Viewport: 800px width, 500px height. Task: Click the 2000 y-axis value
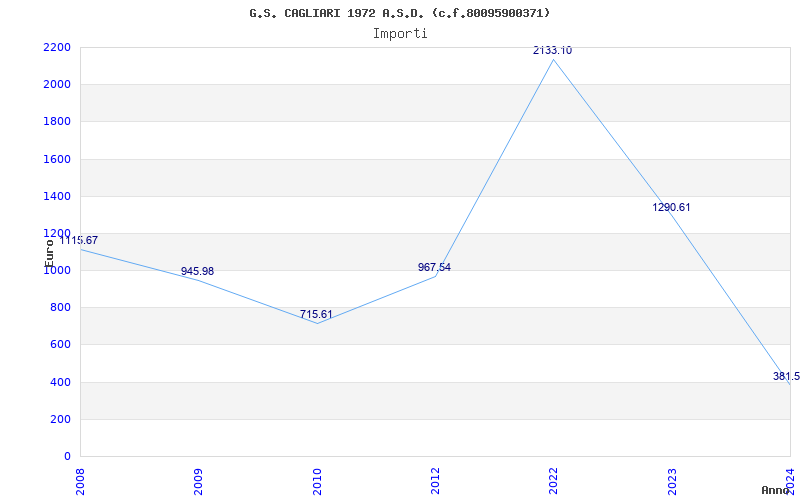click(57, 85)
